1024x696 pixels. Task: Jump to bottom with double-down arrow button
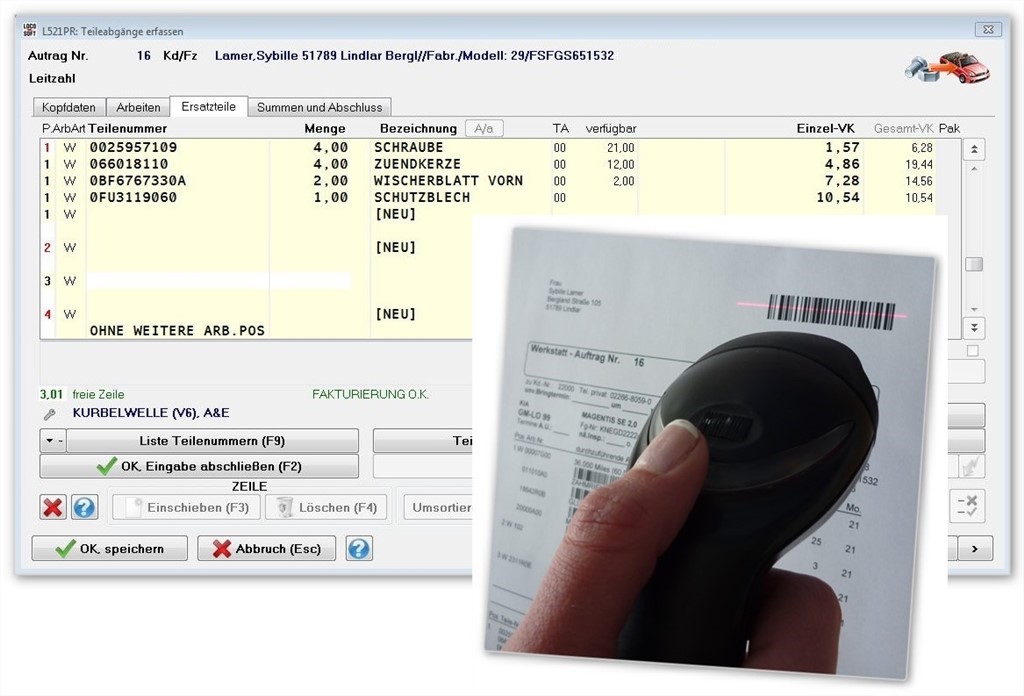click(973, 327)
